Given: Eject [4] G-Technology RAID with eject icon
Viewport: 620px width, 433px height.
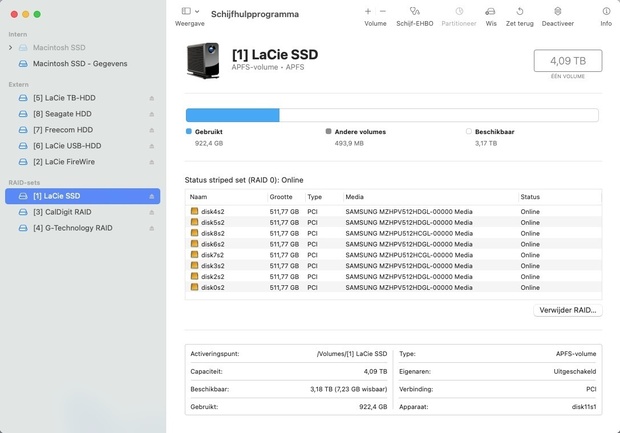Looking at the screenshot, I should [x=151, y=228].
